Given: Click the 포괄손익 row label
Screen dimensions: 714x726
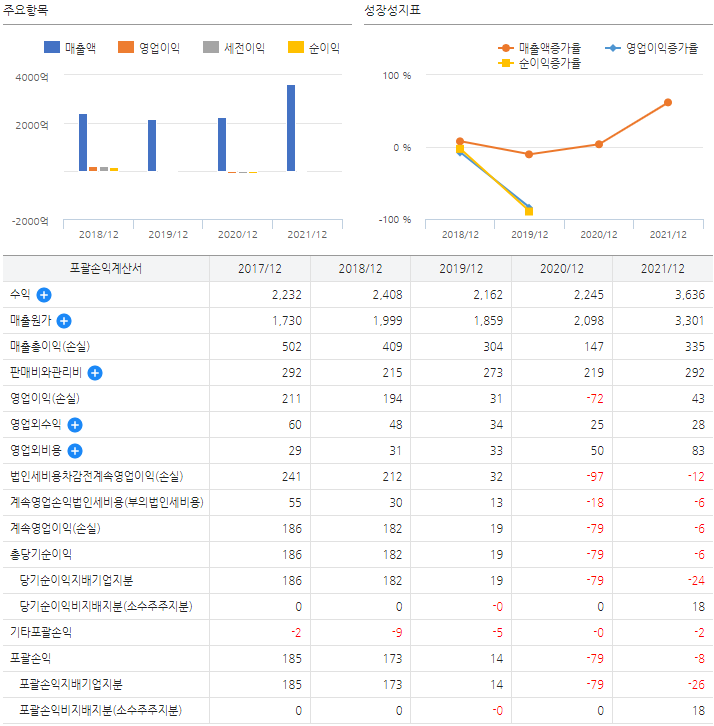Looking at the screenshot, I should tap(30, 658).
